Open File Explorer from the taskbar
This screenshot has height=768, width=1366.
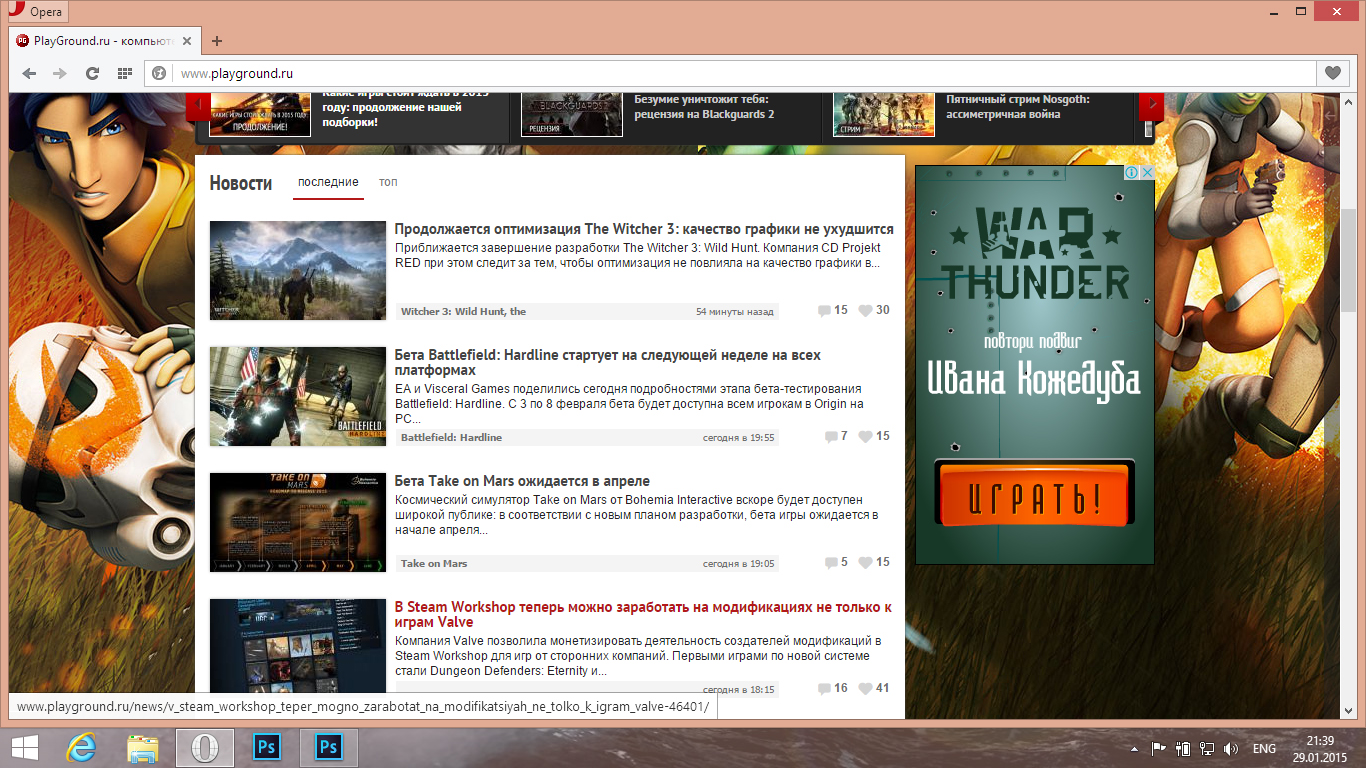tap(143, 748)
